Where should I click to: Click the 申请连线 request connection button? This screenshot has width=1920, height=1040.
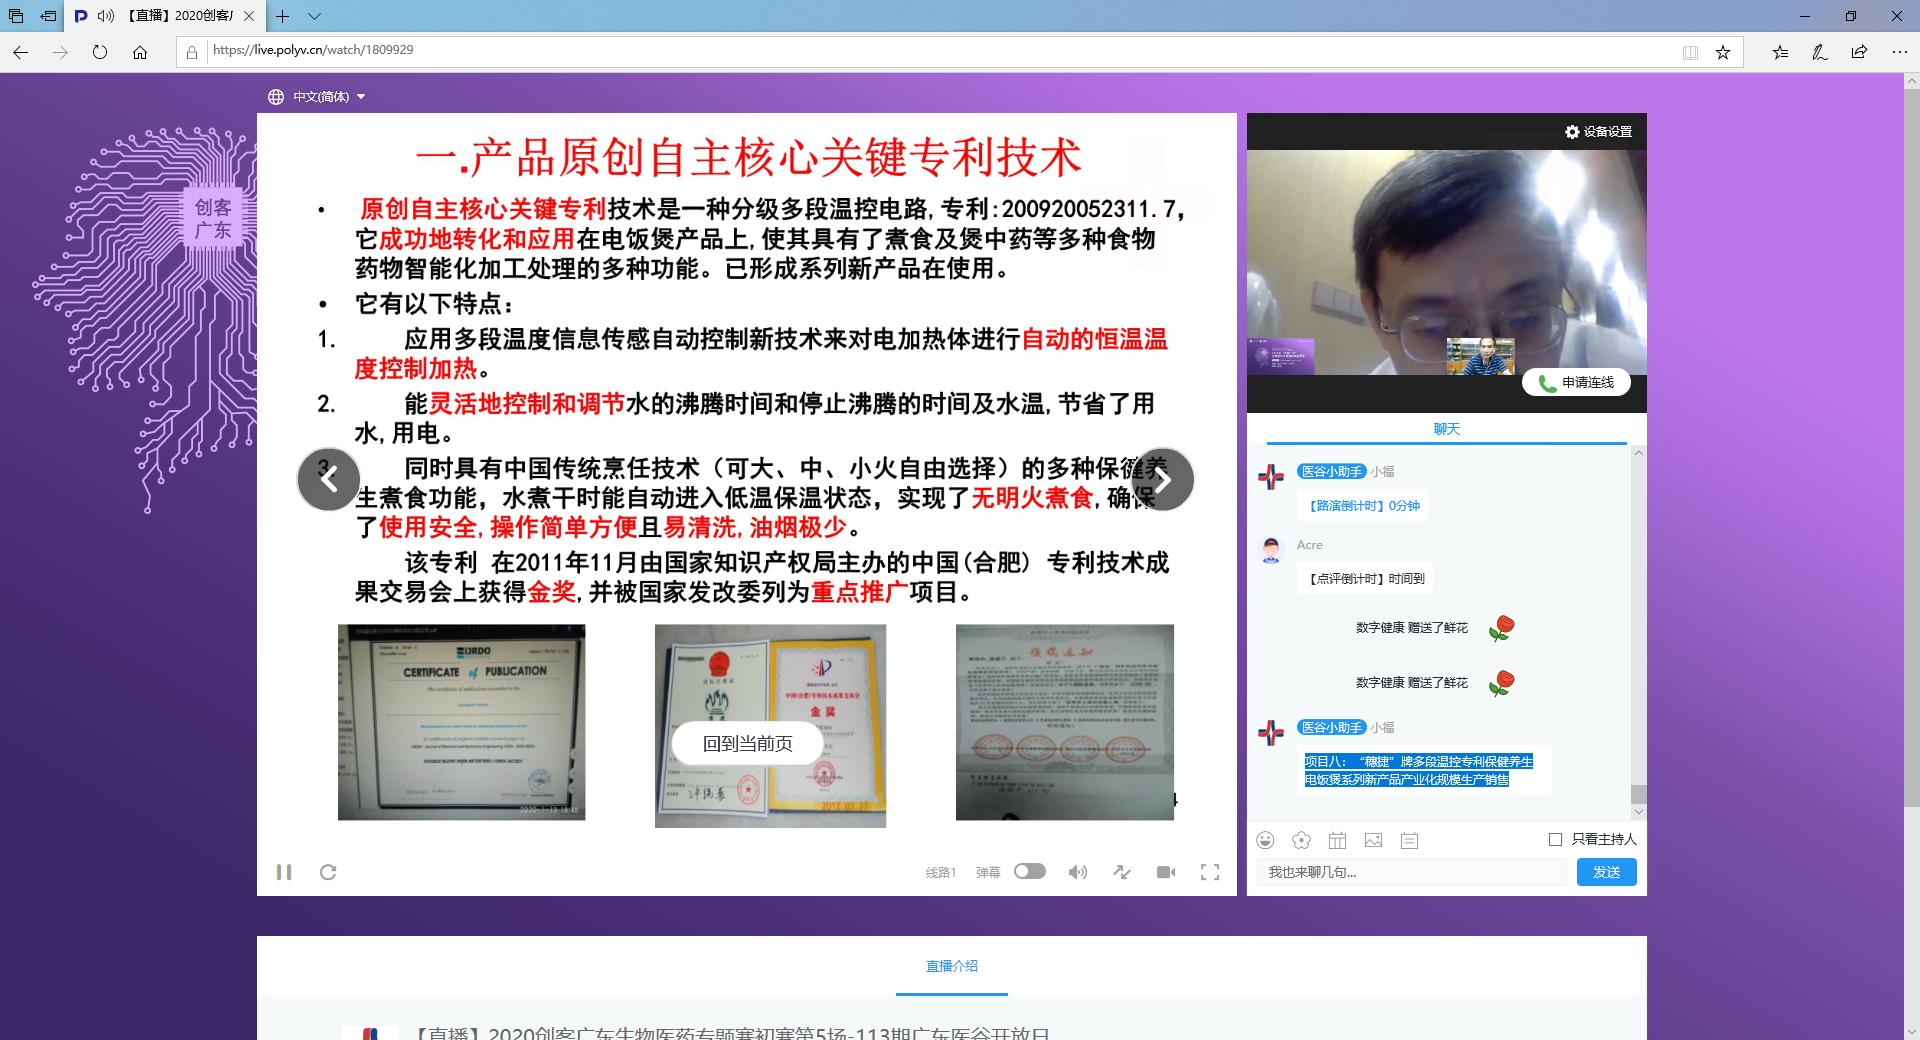1576,382
